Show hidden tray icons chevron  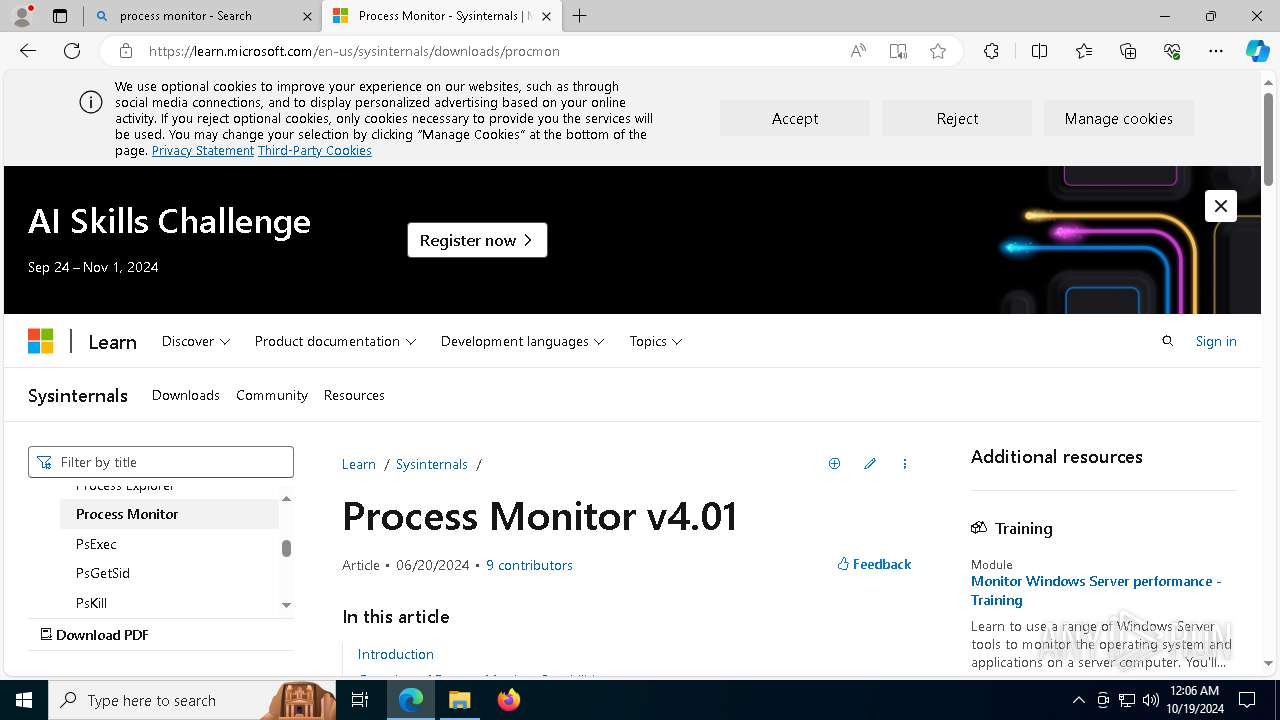click(1078, 700)
